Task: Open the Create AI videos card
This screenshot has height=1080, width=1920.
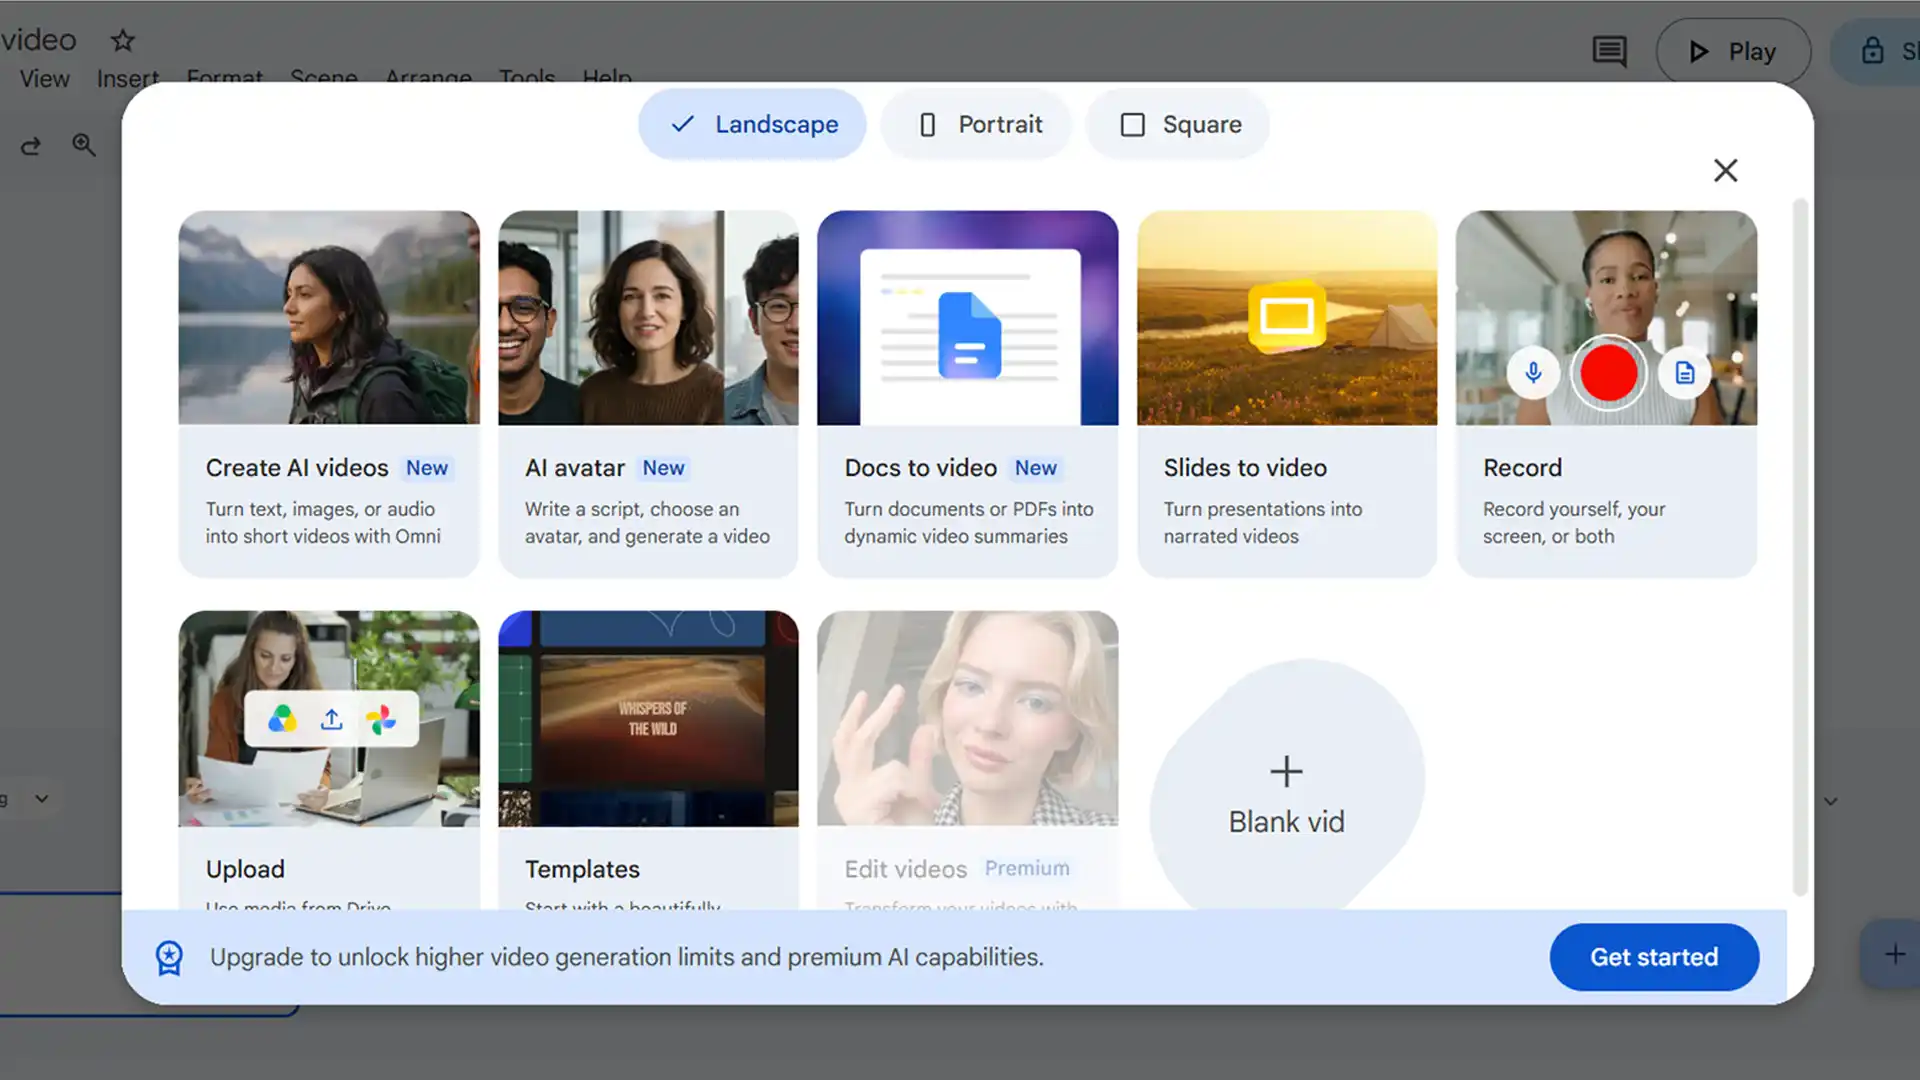Action: pyautogui.click(x=329, y=394)
